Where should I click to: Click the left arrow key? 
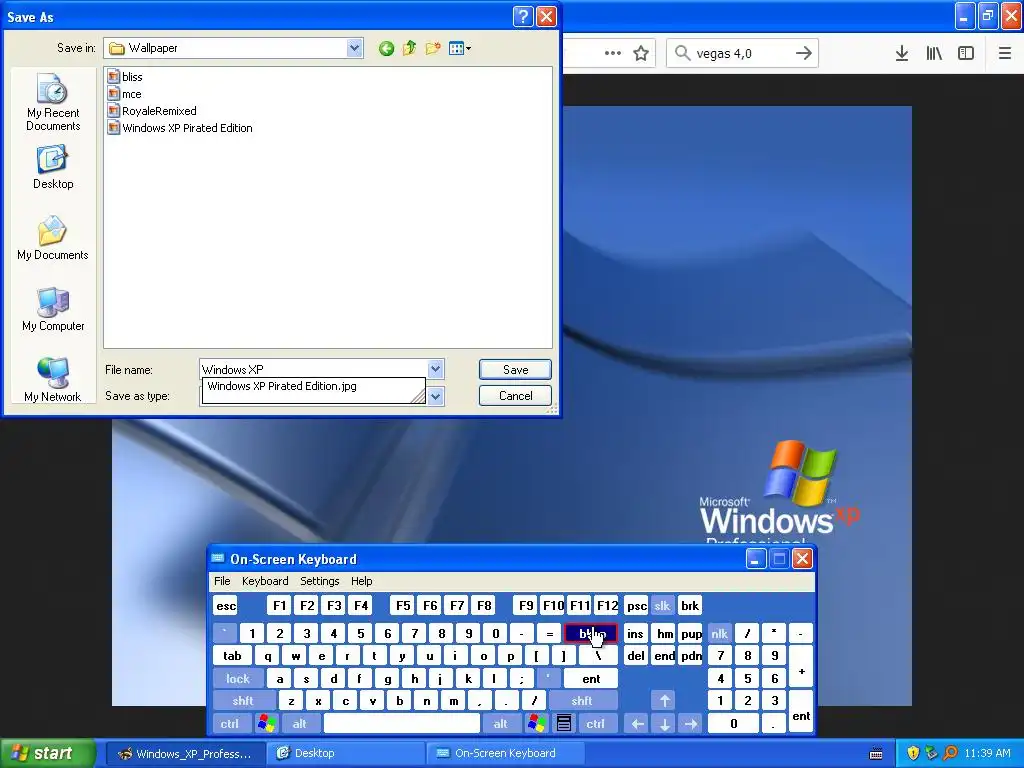638,724
